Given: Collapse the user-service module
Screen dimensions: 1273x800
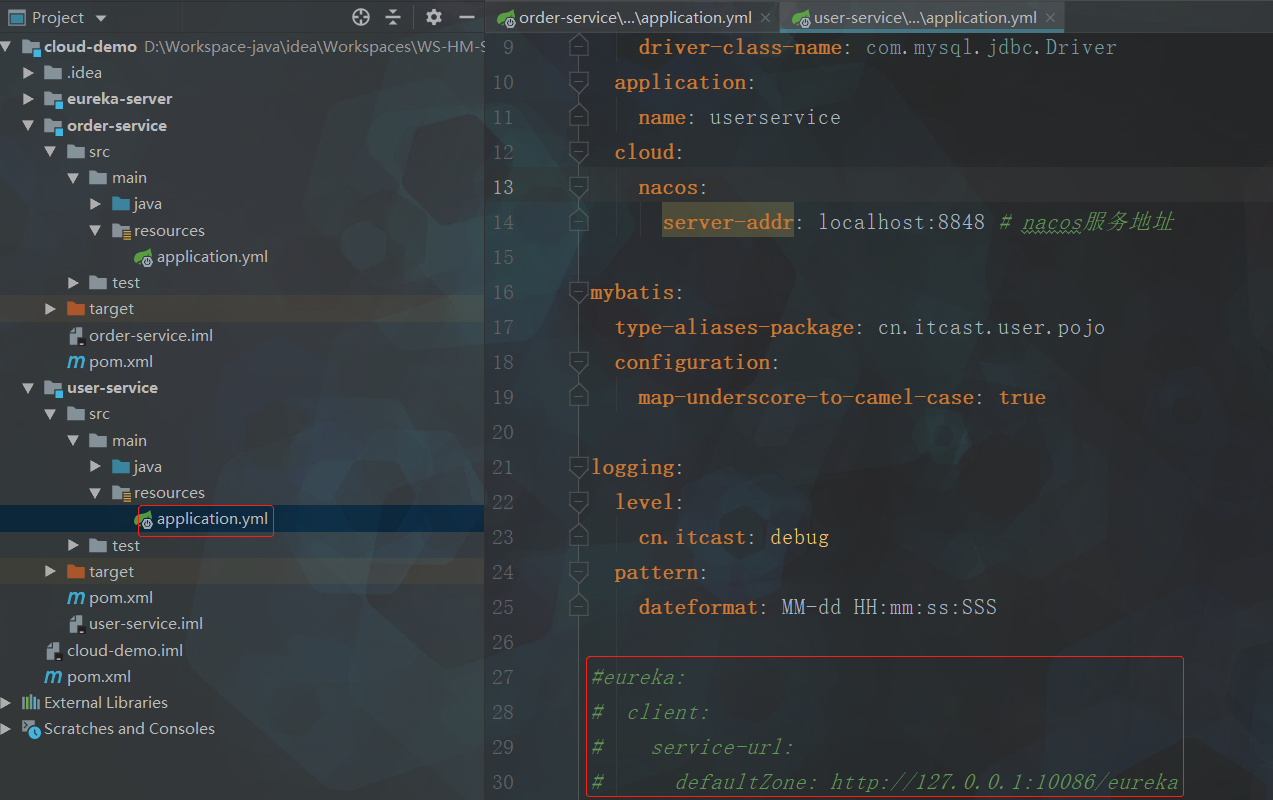Looking at the screenshot, I should click(x=28, y=388).
